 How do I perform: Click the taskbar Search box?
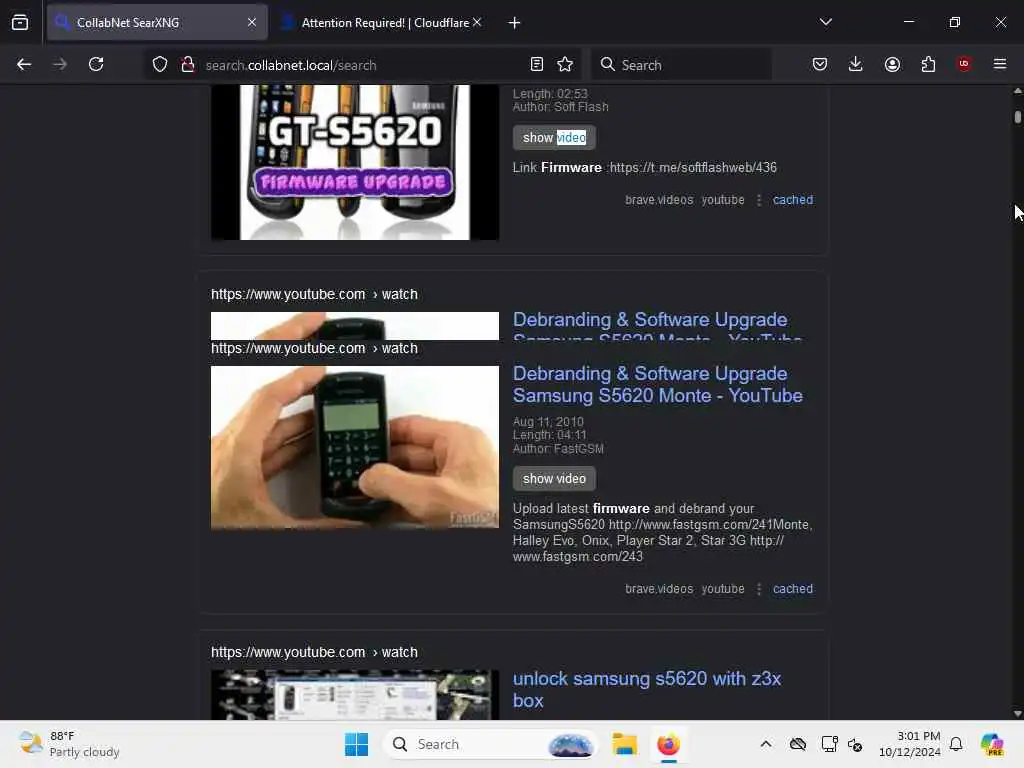click(491, 744)
